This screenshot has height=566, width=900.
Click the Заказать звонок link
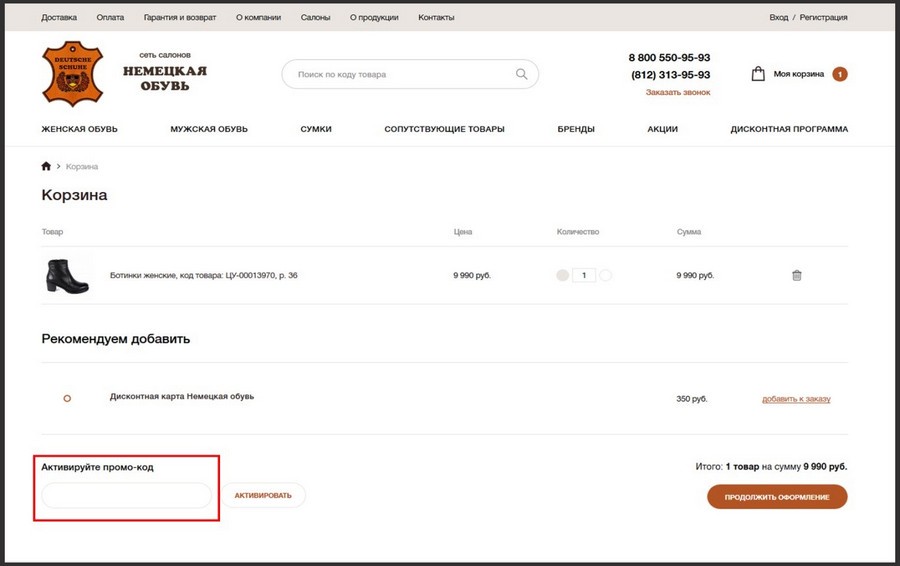click(678, 92)
